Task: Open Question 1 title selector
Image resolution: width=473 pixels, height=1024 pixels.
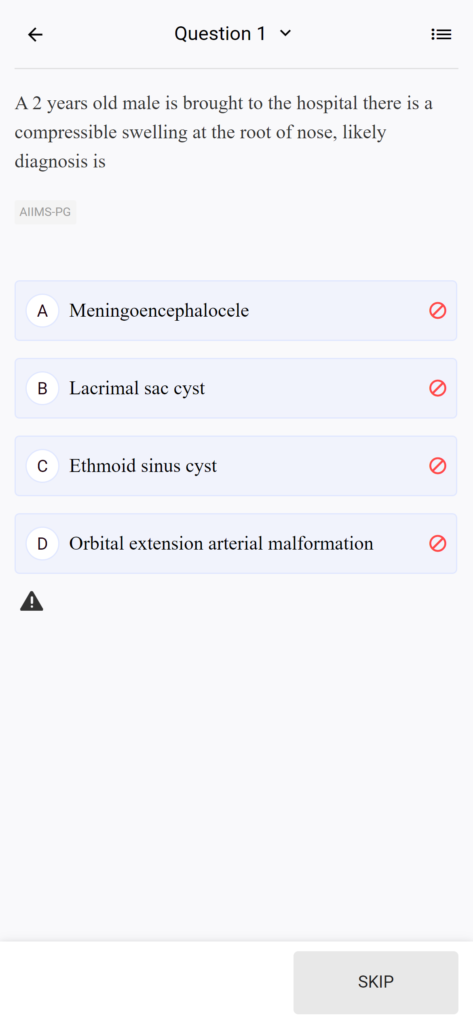Action: tap(233, 34)
